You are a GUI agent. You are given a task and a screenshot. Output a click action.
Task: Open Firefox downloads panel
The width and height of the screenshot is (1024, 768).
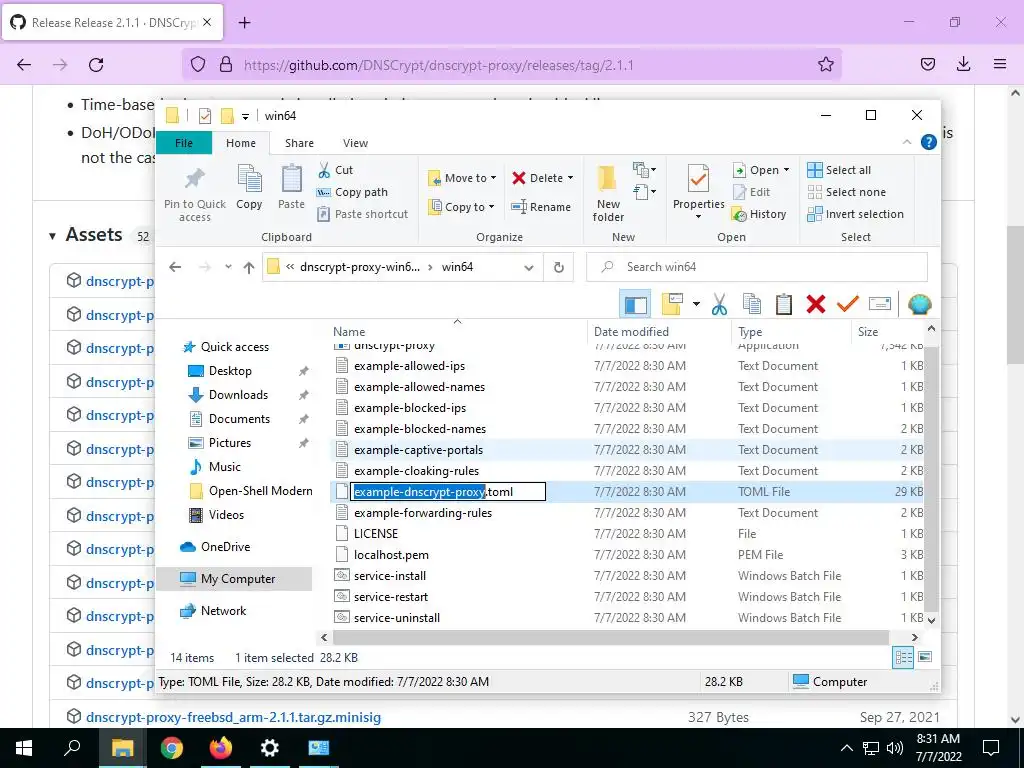(963, 65)
